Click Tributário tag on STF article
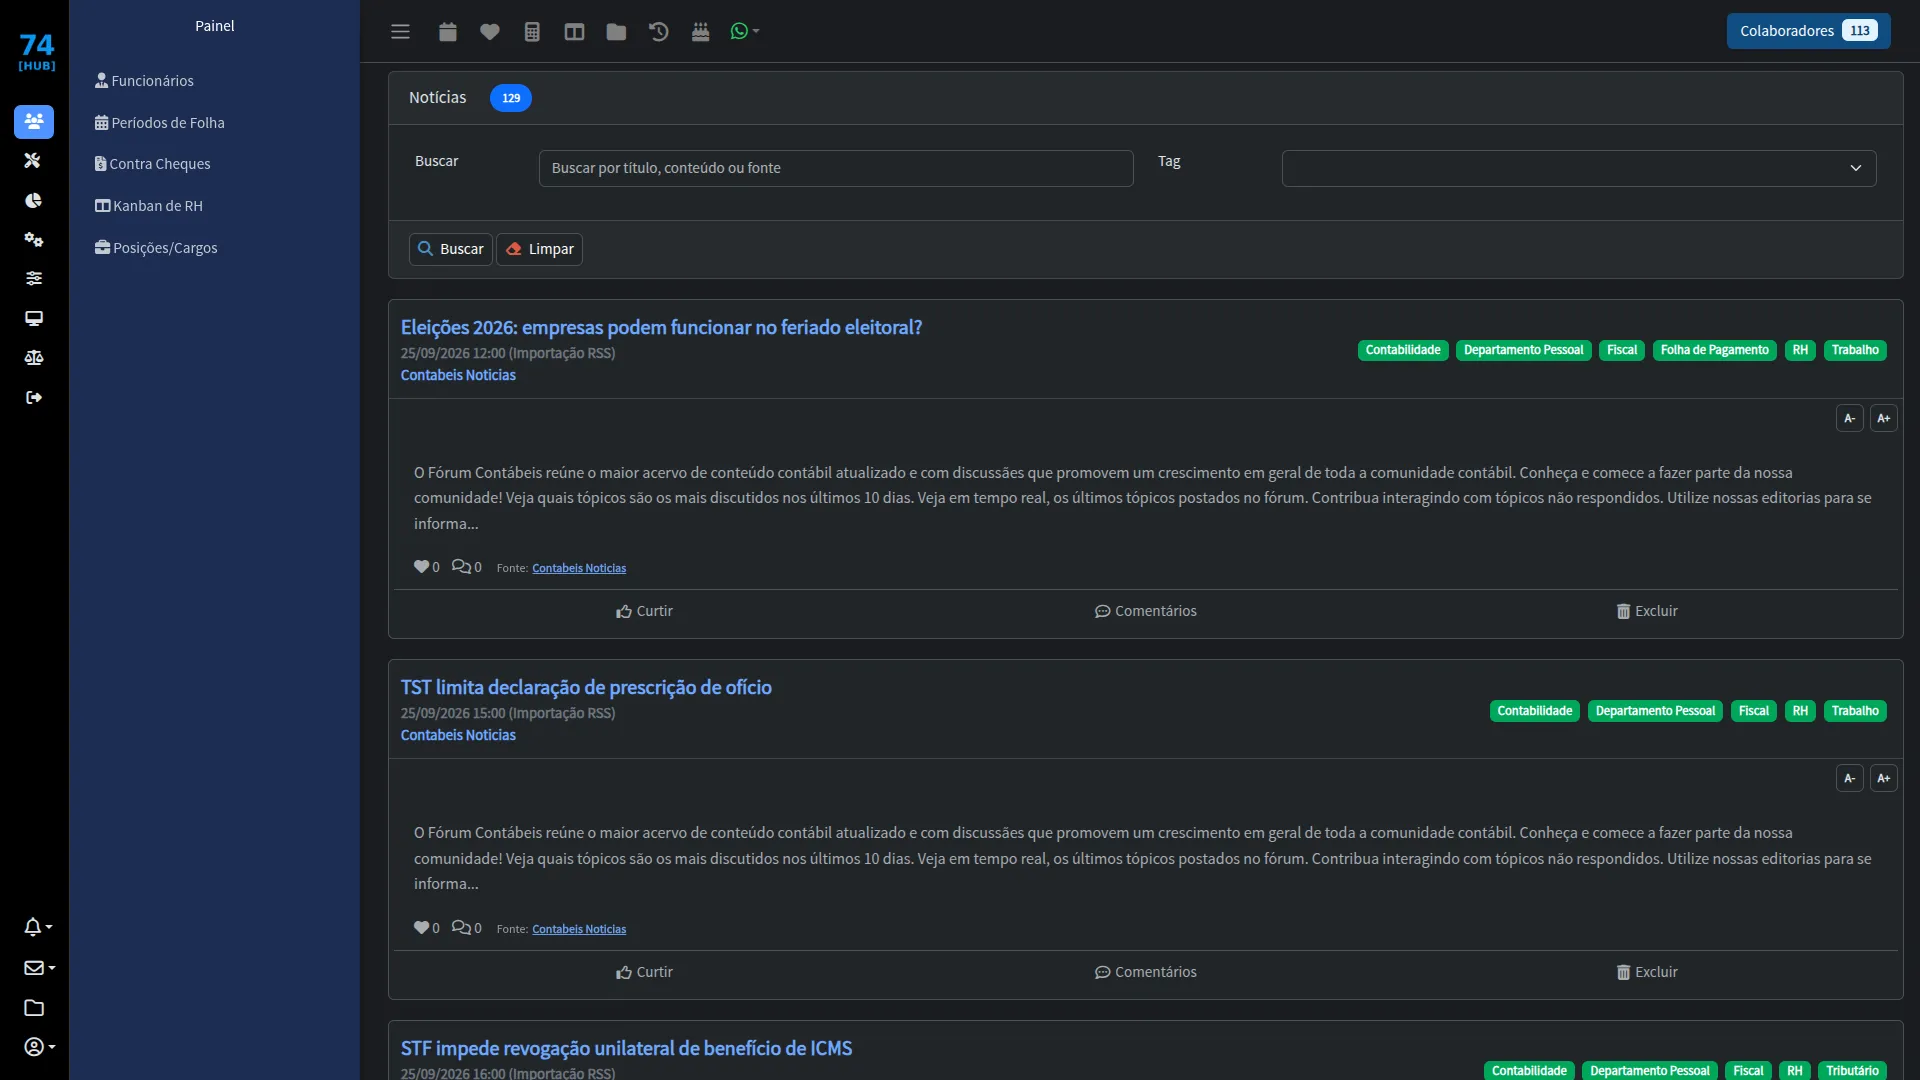Viewport: 1920px width, 1080px height. pos(1852,1070)
